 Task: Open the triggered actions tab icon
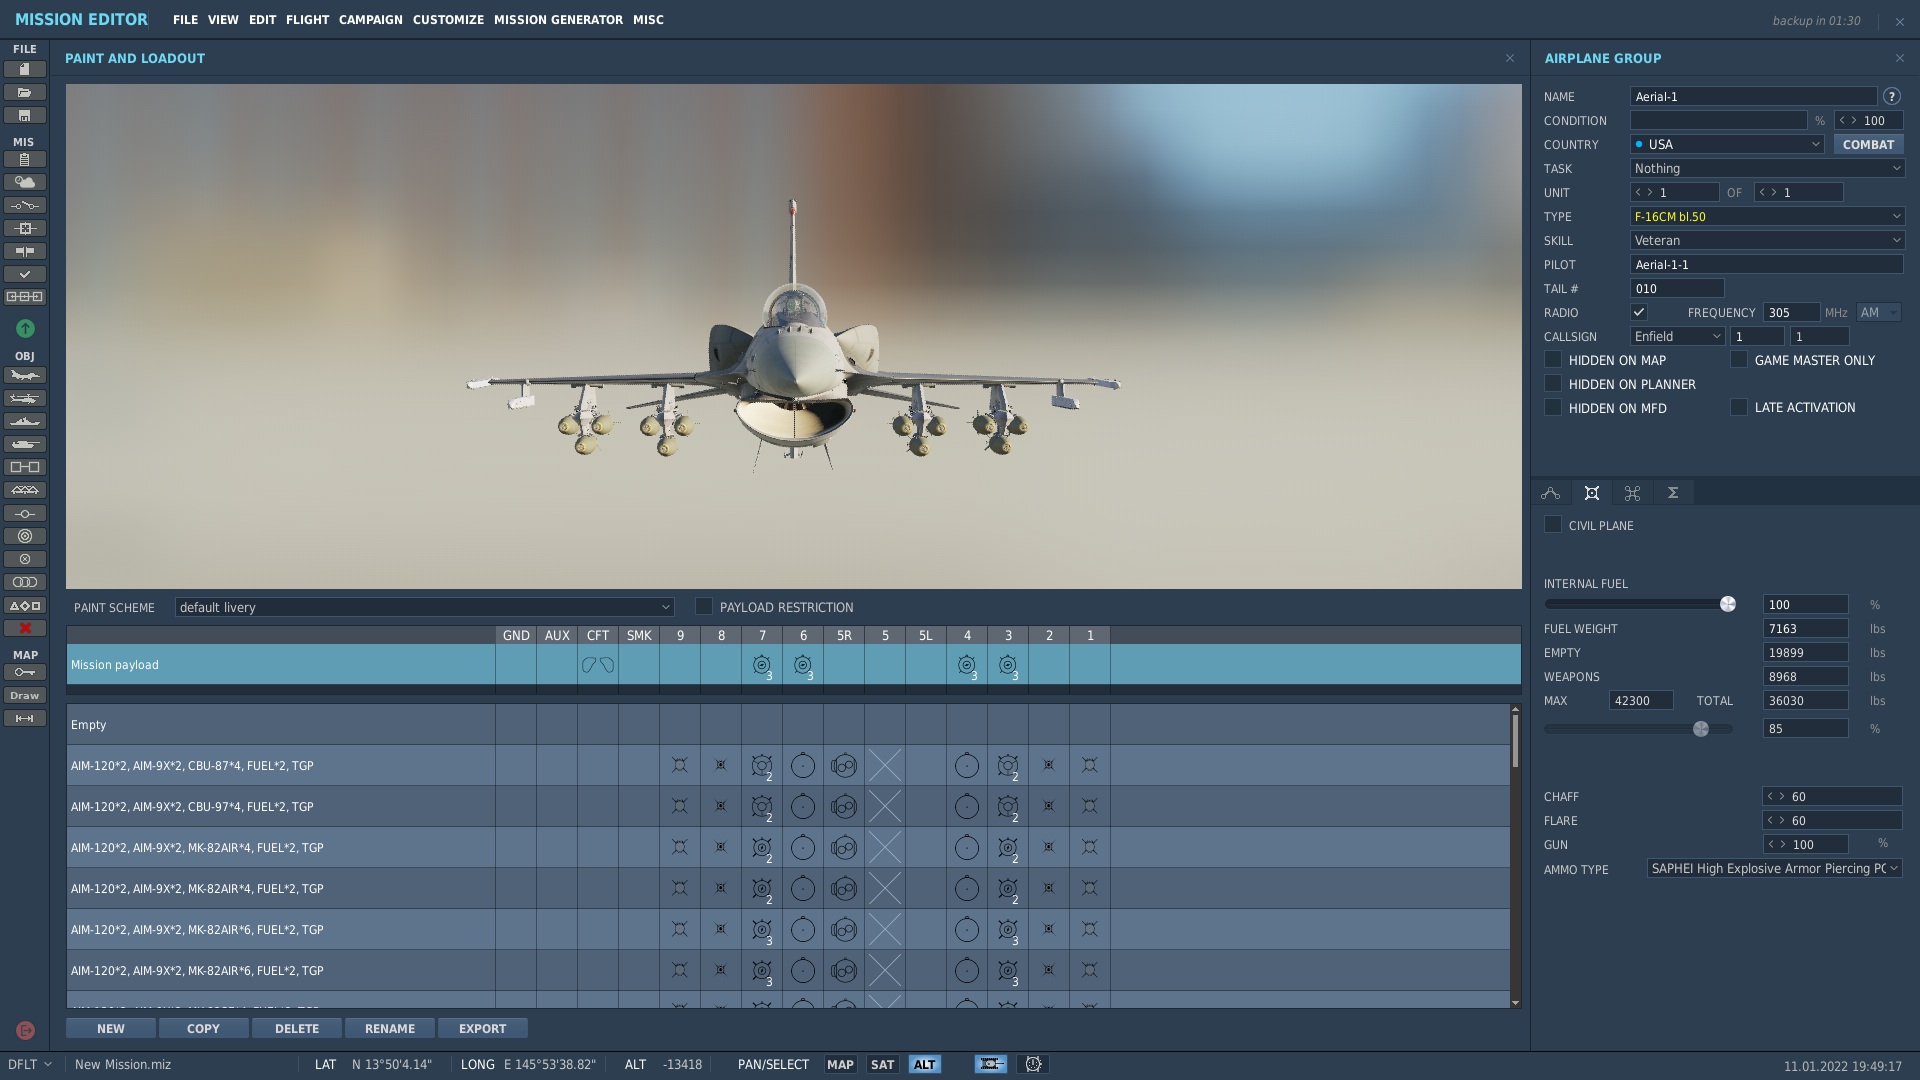coord(1633,493)
